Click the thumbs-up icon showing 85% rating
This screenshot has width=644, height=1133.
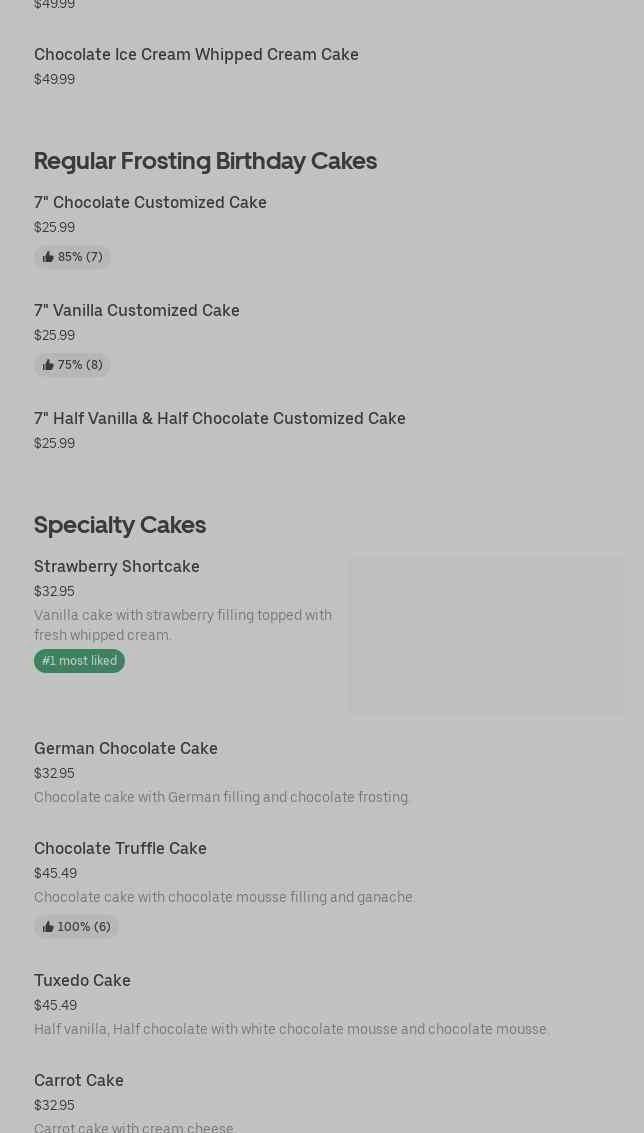pyautogui.click(x=48, y=257)
